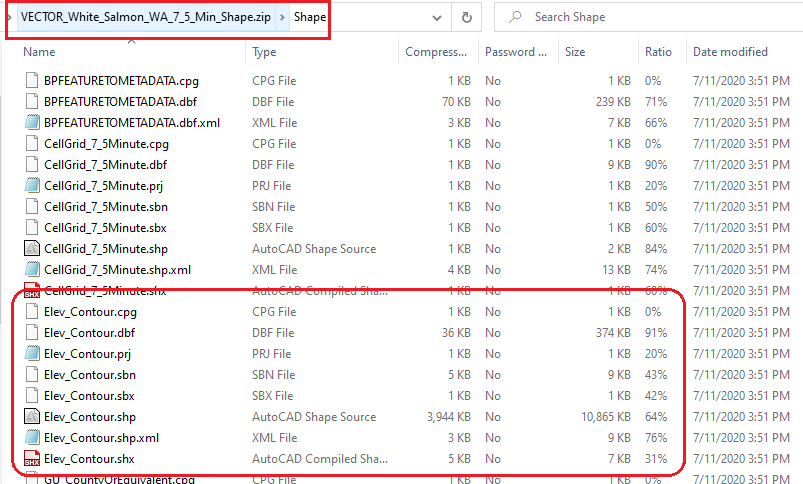Click the Elev_Contour.sbx file icon
The width and height of the screenshot is (803, 484).
coord(32,395)
